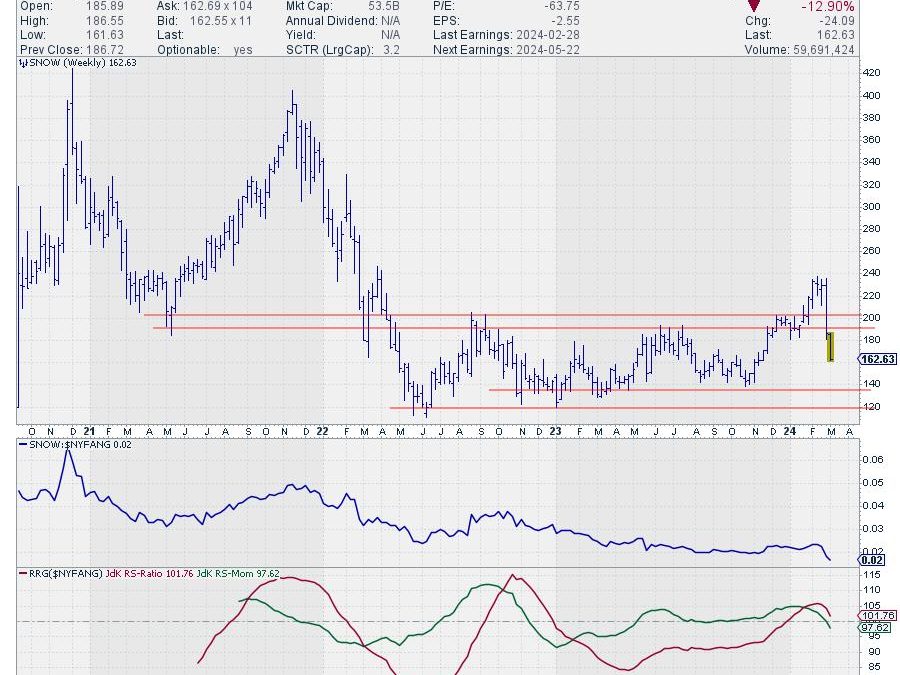Select the P/E value -63.75

[x=562, y=6]
